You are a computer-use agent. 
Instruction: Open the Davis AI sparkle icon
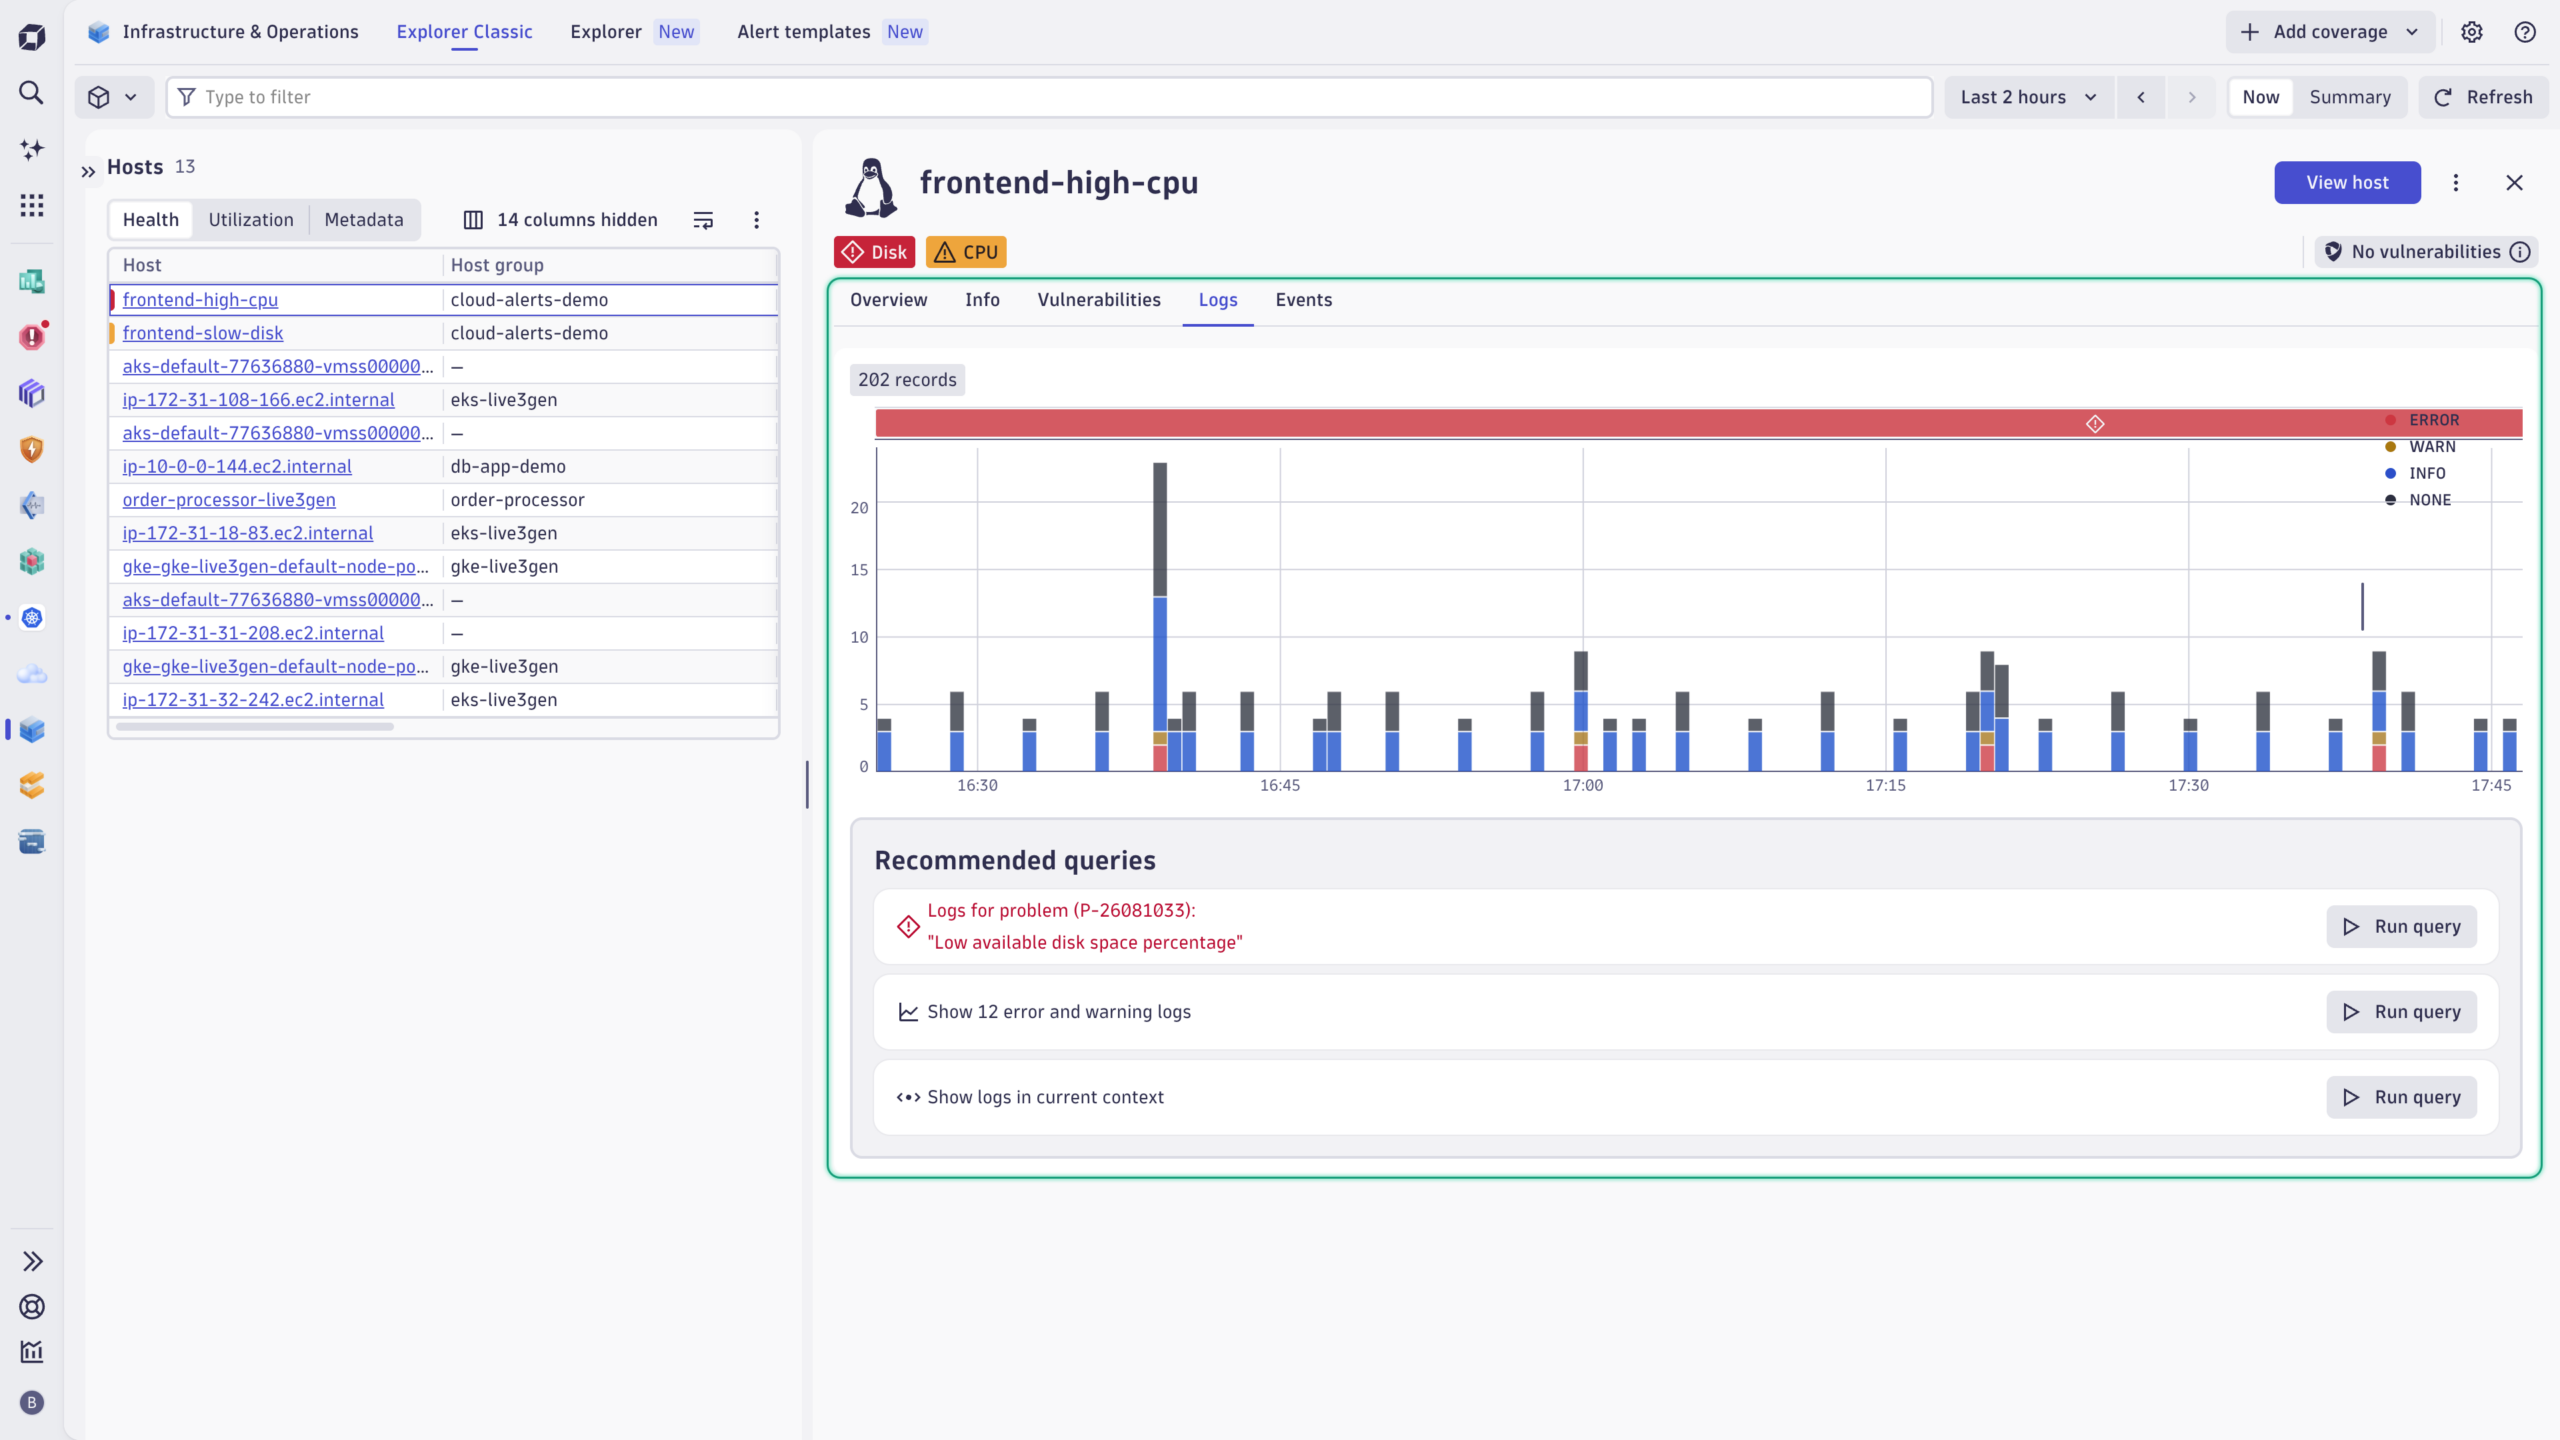point(32,149)
